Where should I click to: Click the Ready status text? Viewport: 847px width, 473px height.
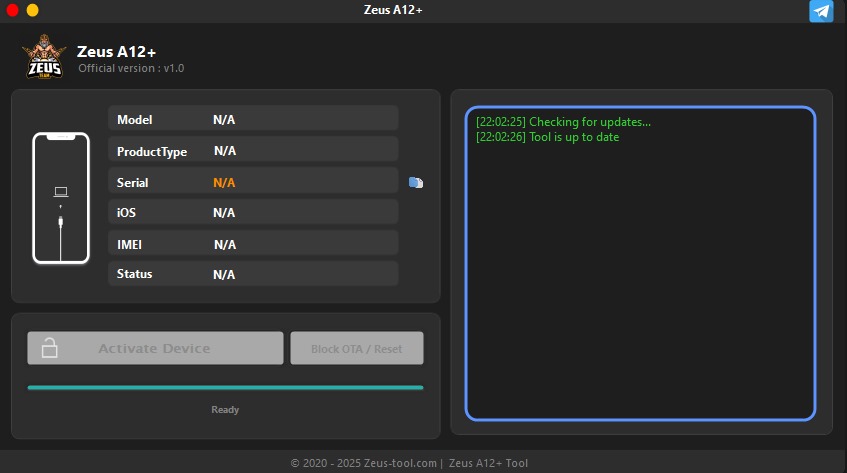pyautogui.click(x=225, y=410)
